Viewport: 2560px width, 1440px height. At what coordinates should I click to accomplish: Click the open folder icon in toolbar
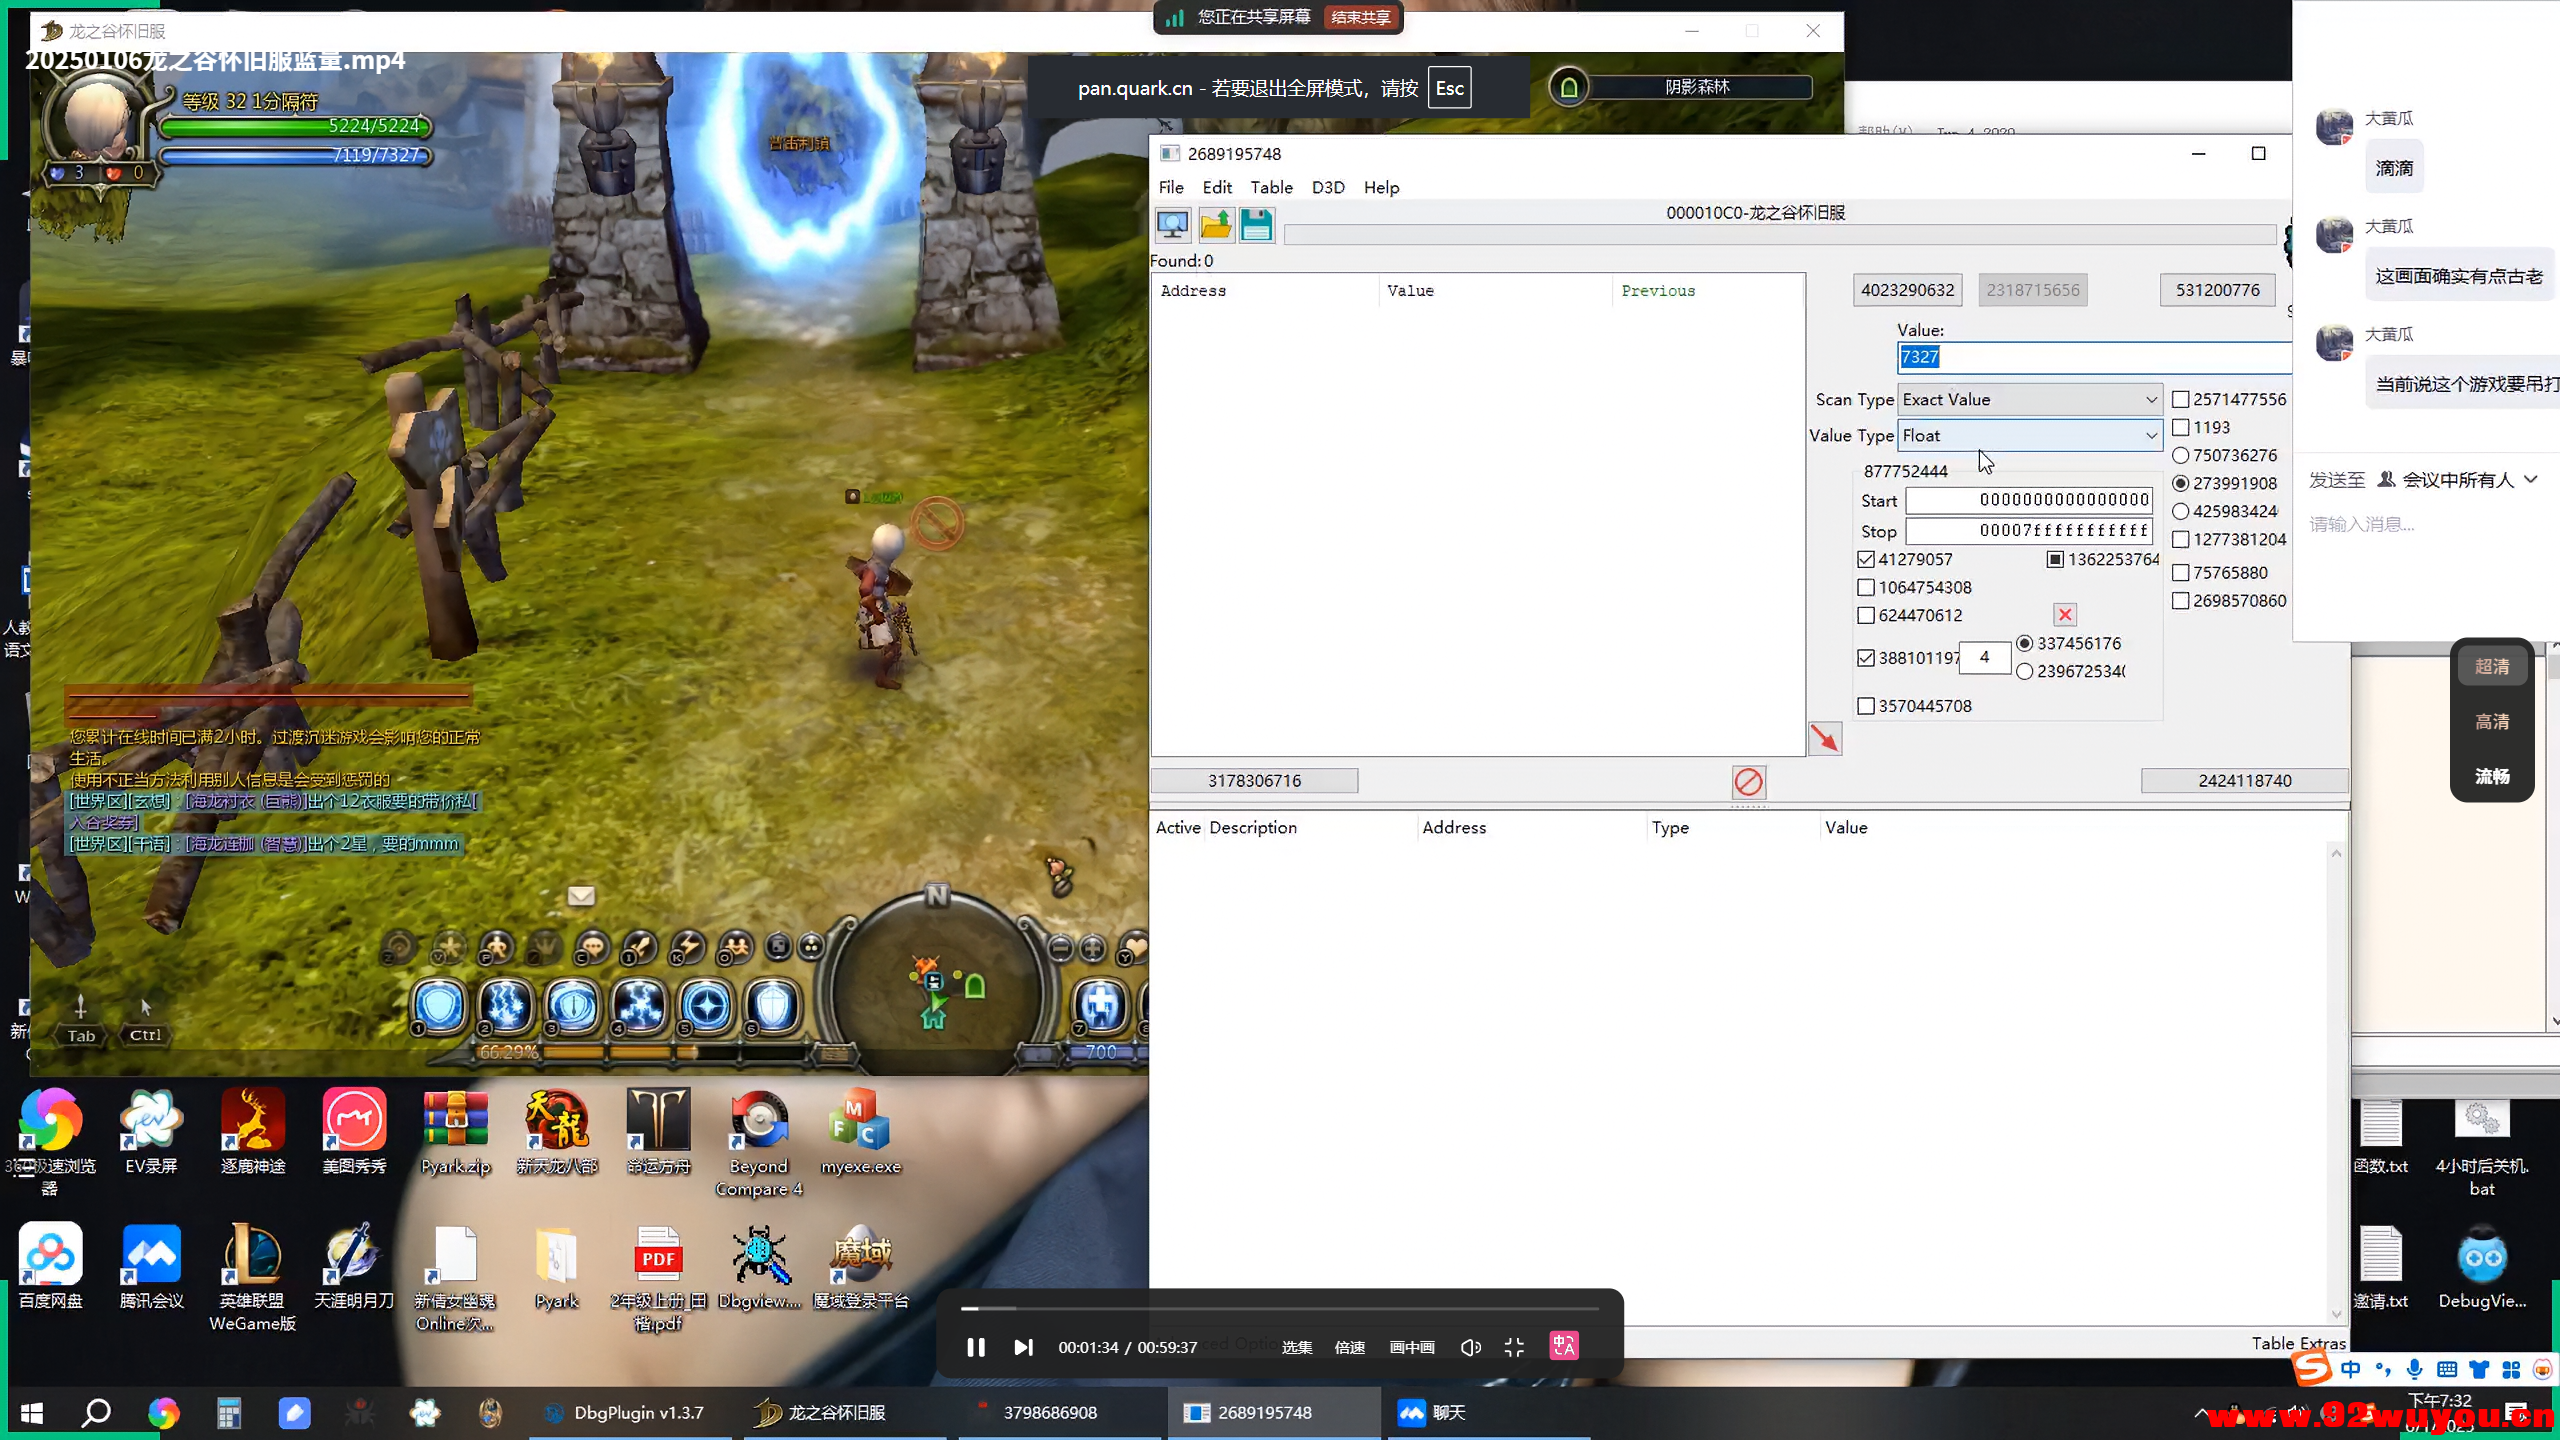pos(1215,225)
